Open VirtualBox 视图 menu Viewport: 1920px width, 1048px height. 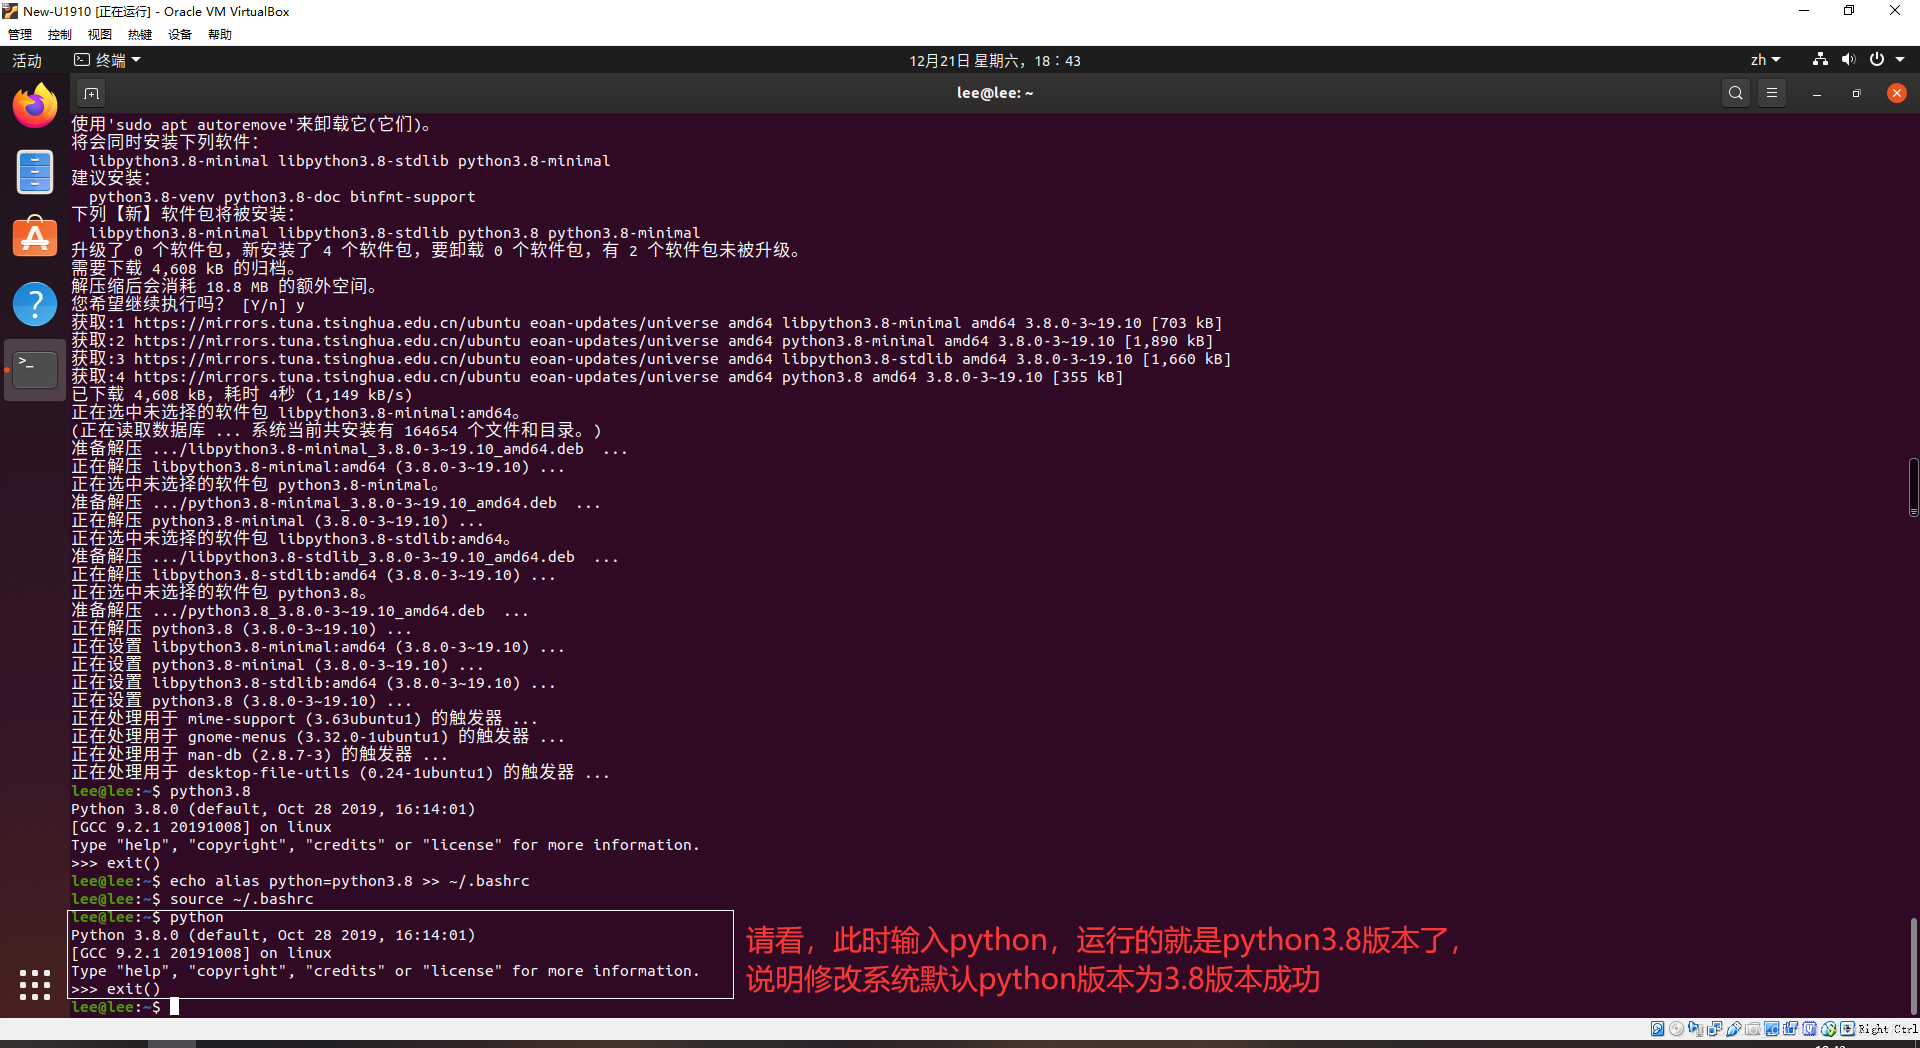point(100,35)
